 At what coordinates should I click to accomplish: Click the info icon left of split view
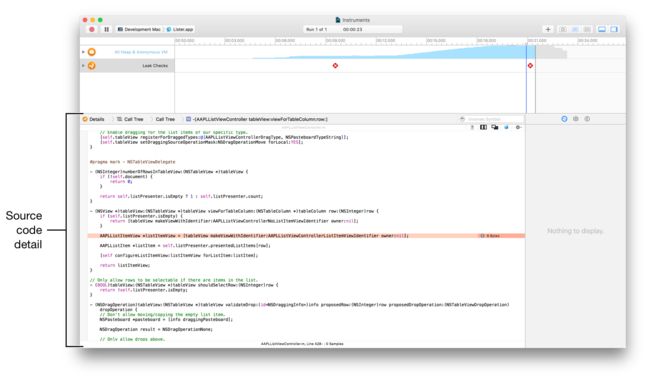472,127
